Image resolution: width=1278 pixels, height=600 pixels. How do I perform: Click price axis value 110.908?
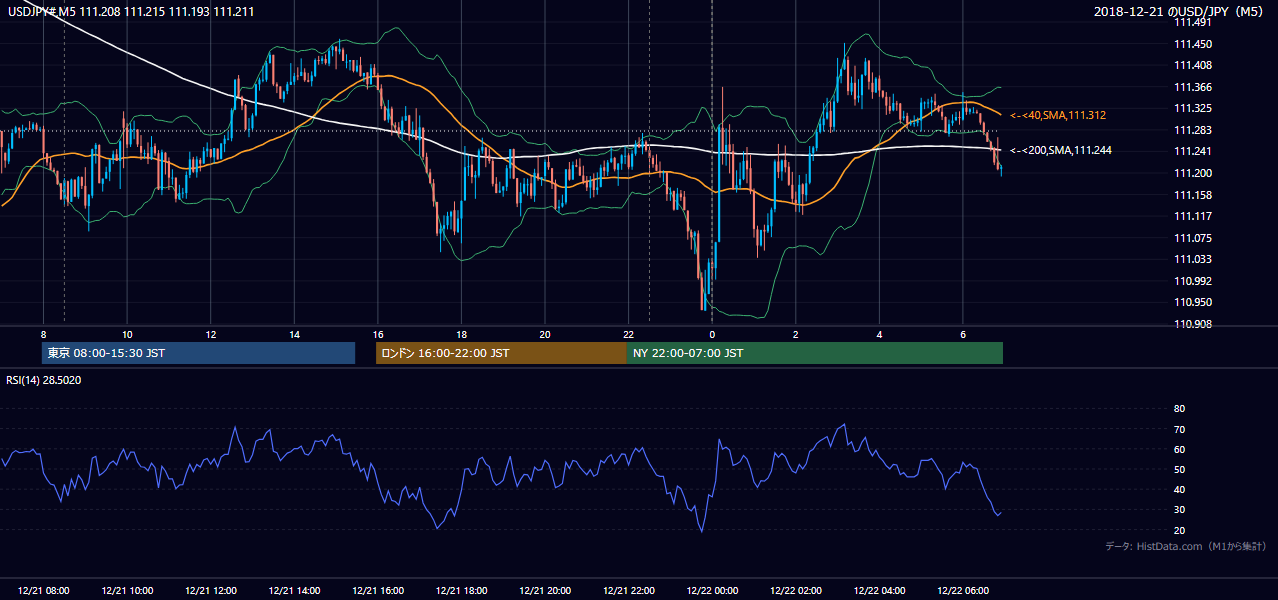tap(1194, 324)
